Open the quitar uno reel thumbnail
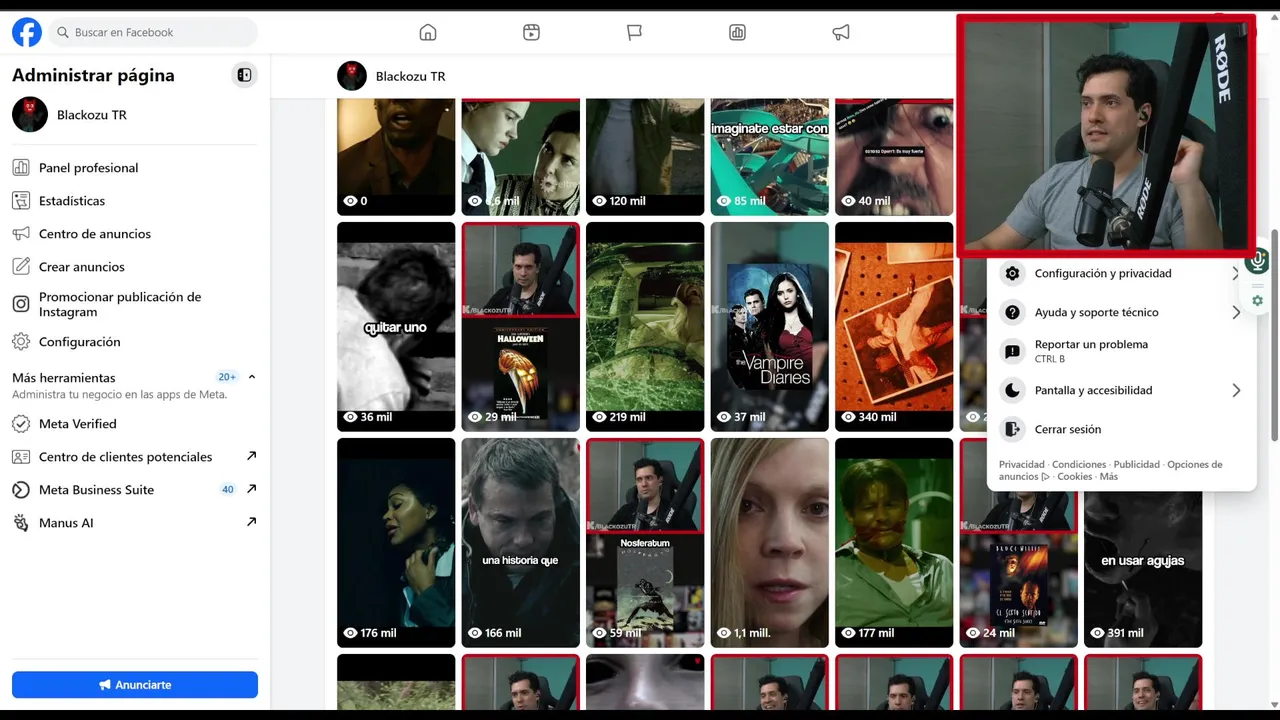The height and width of the screenshot is (720, 1280). pos(396,327)
